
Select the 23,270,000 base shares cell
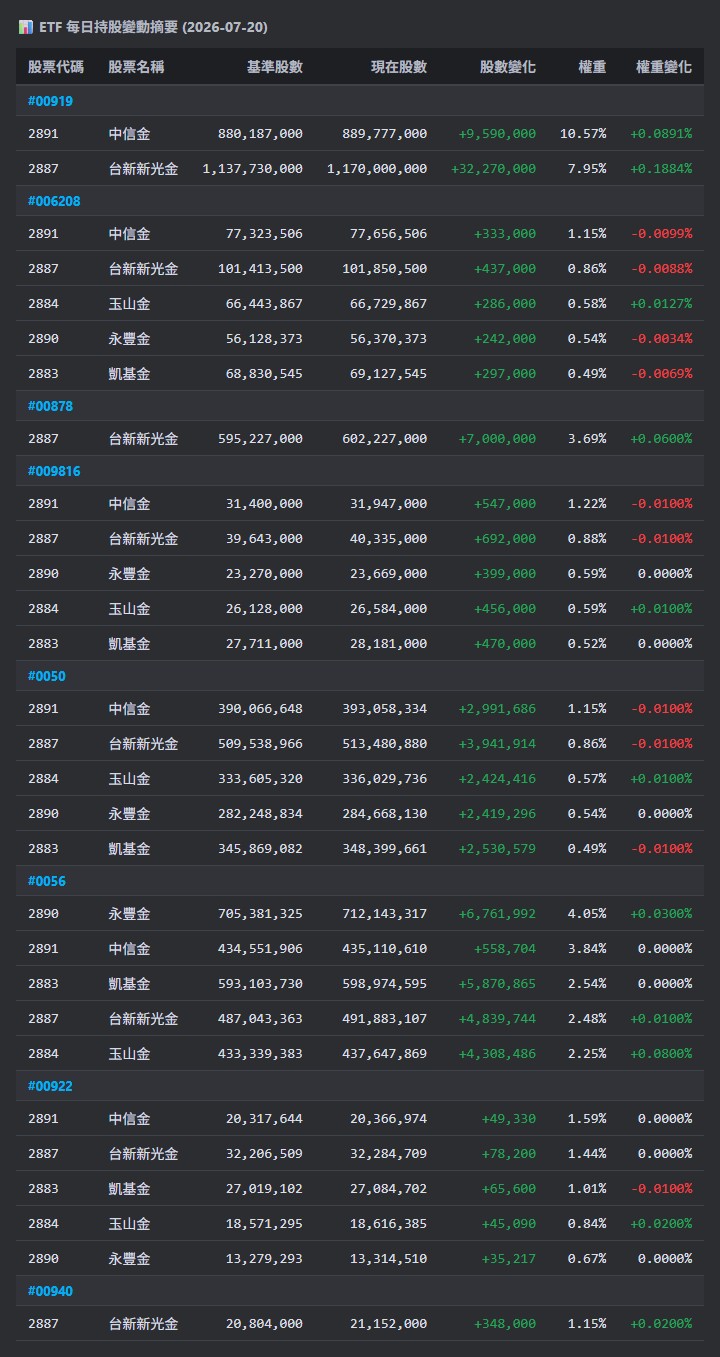[264, 573]
